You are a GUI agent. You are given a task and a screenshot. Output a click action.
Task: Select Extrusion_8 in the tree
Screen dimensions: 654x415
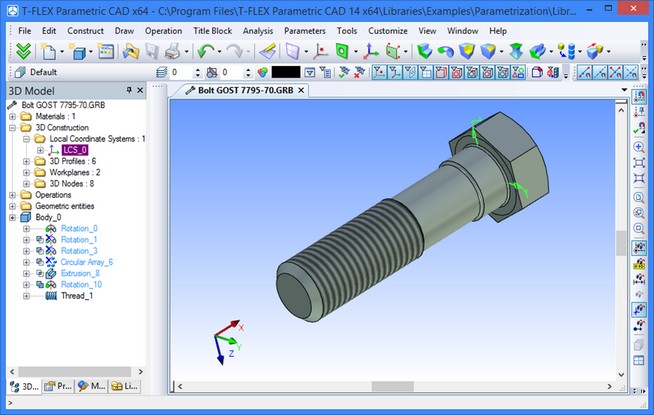[x=80, y=273]
